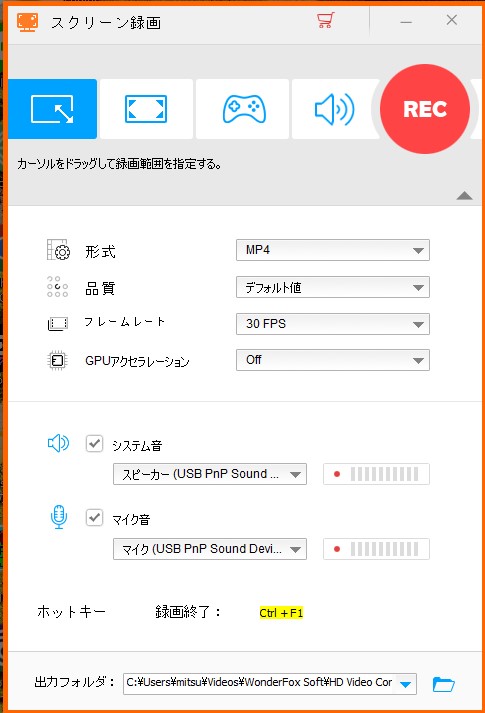Choose speaker device from スピーカー dropdown
The width and height of the screenshot is (485, 713).
click(x=210, y=474)
